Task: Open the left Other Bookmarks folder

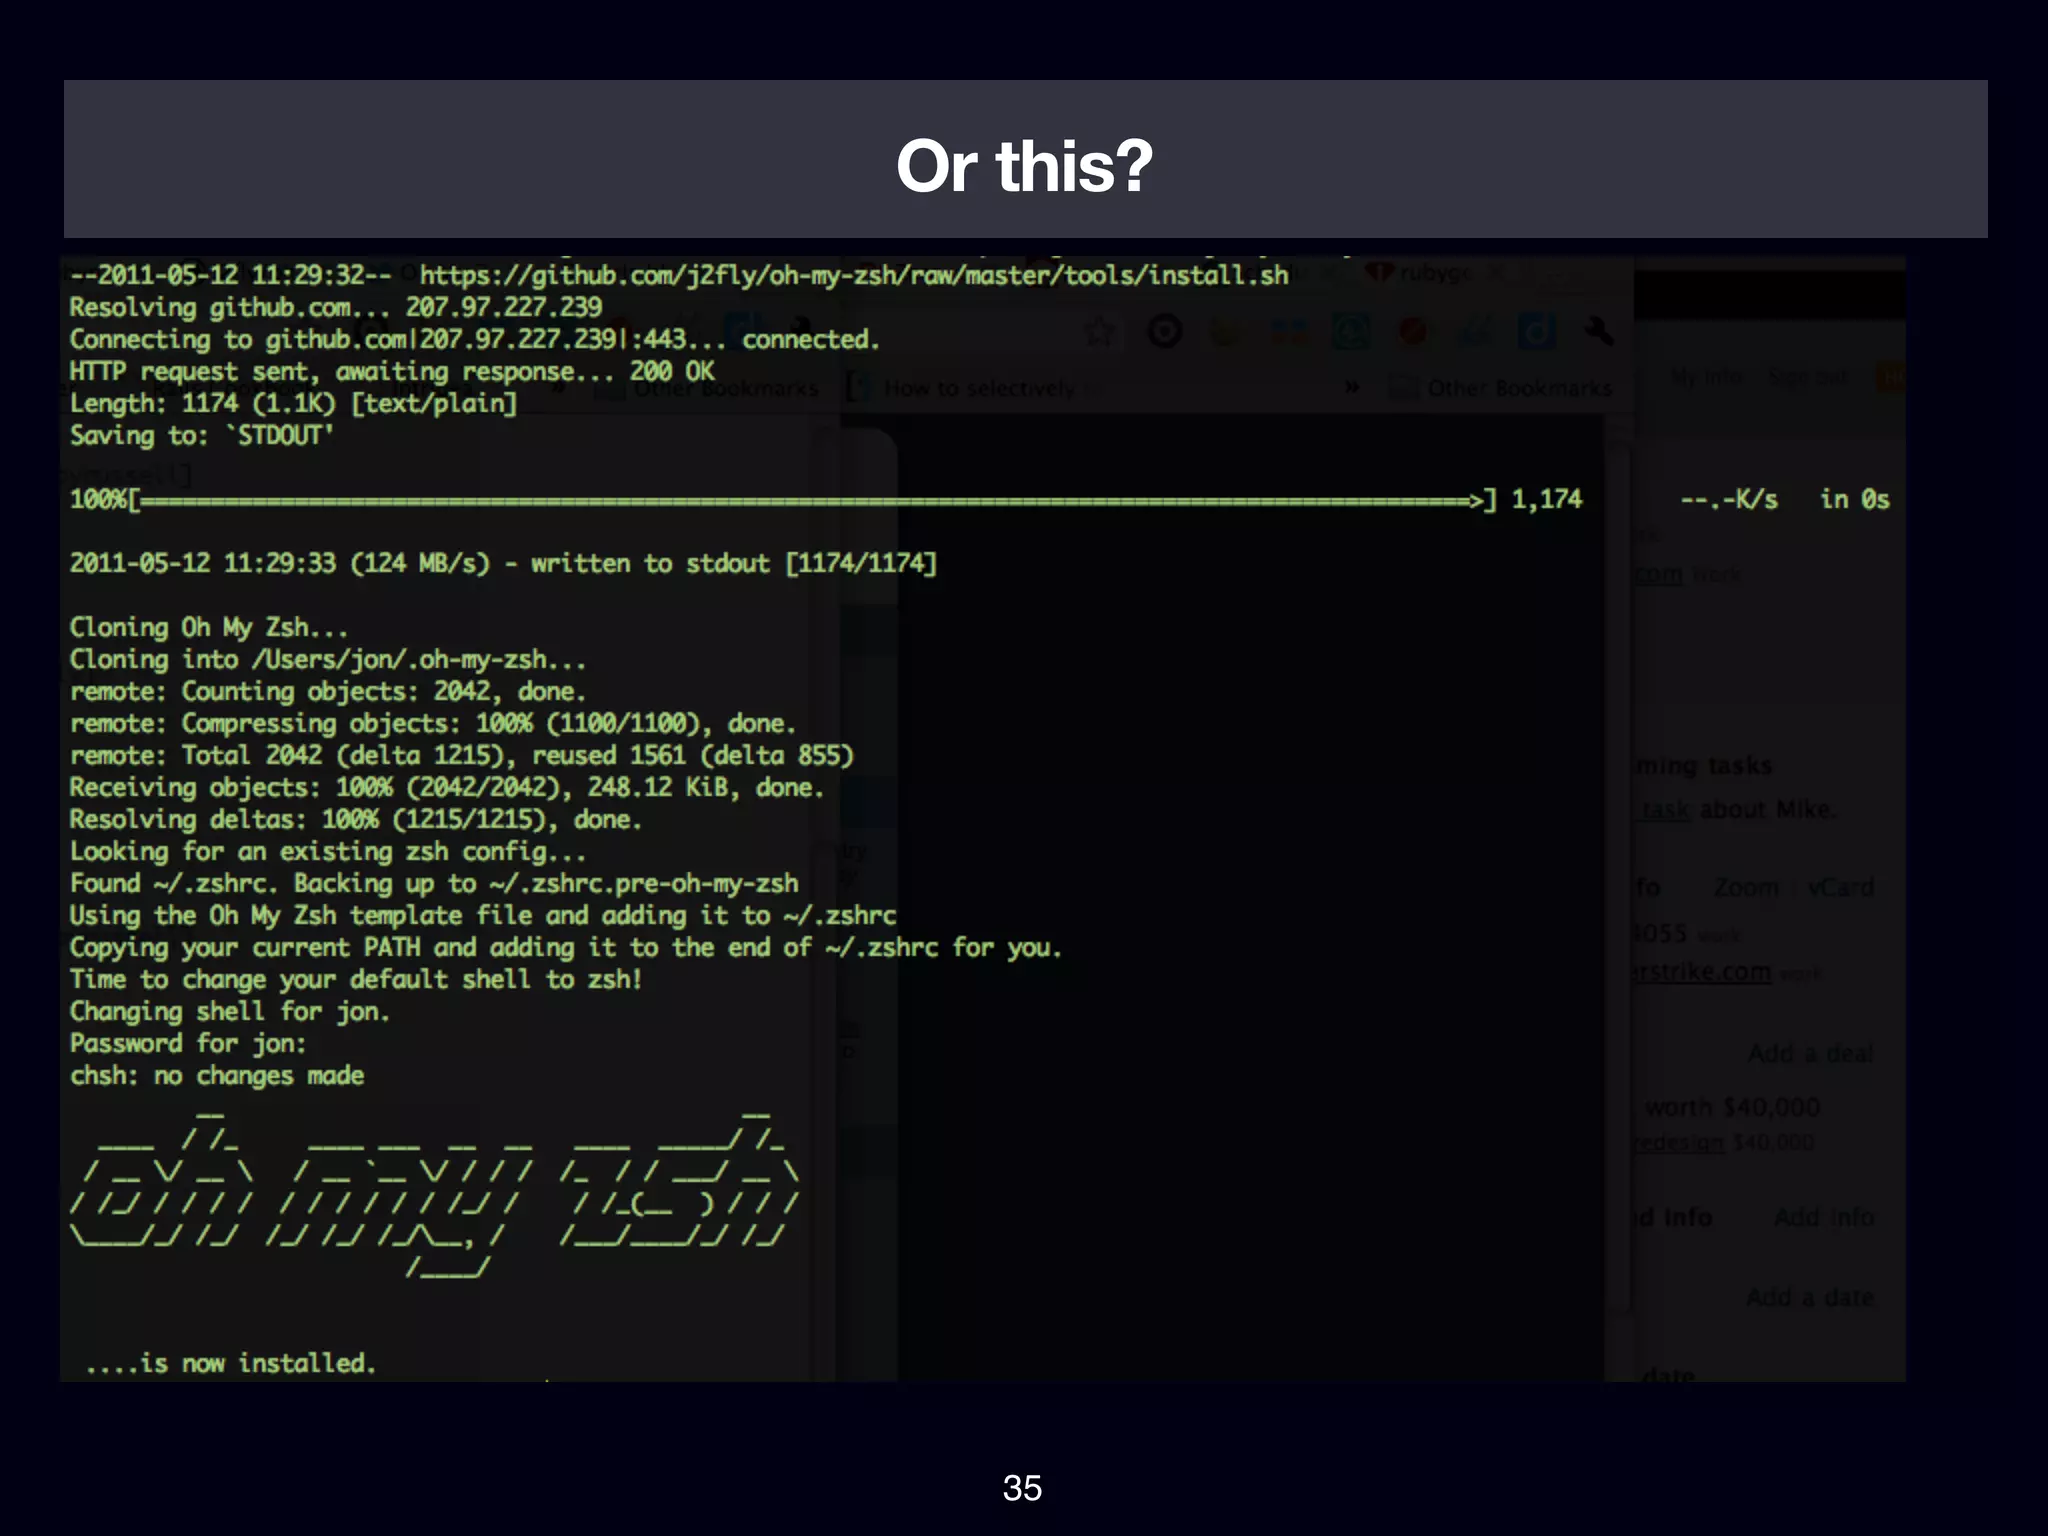Action: [x=724, y=388]
